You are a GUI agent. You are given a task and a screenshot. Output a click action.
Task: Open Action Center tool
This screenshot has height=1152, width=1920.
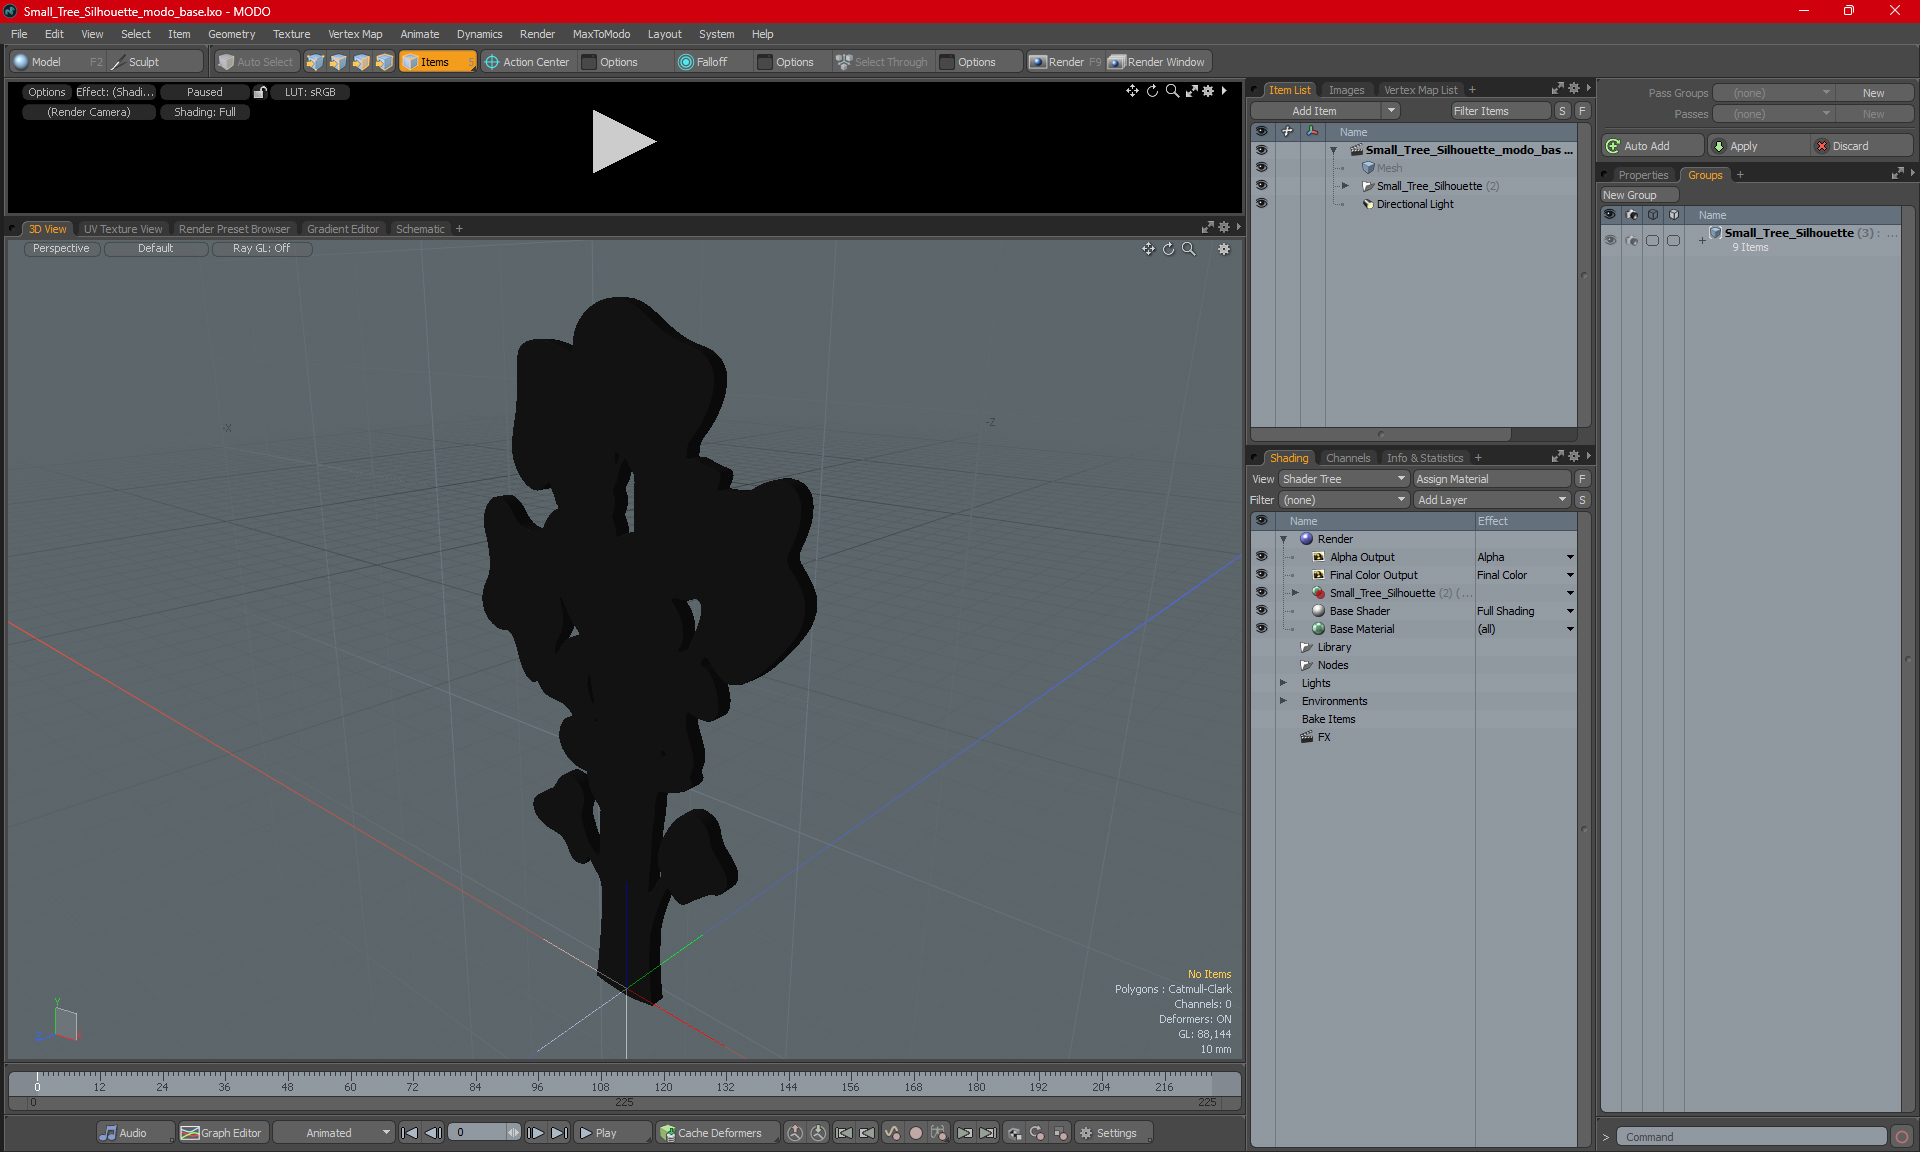tap(527, 62)
